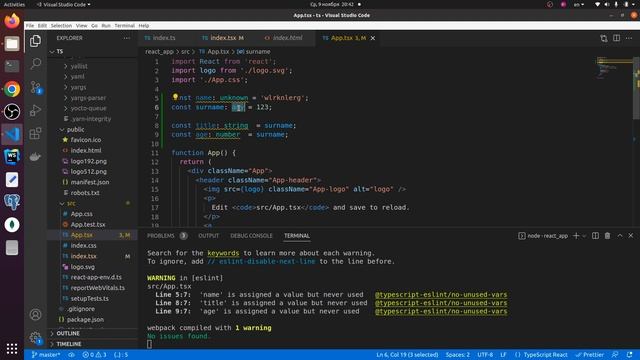Viewport: 640px width, 360px height.
Task: Open WebStorm from Ubuntu dock
Action: (x=12, y=157)
